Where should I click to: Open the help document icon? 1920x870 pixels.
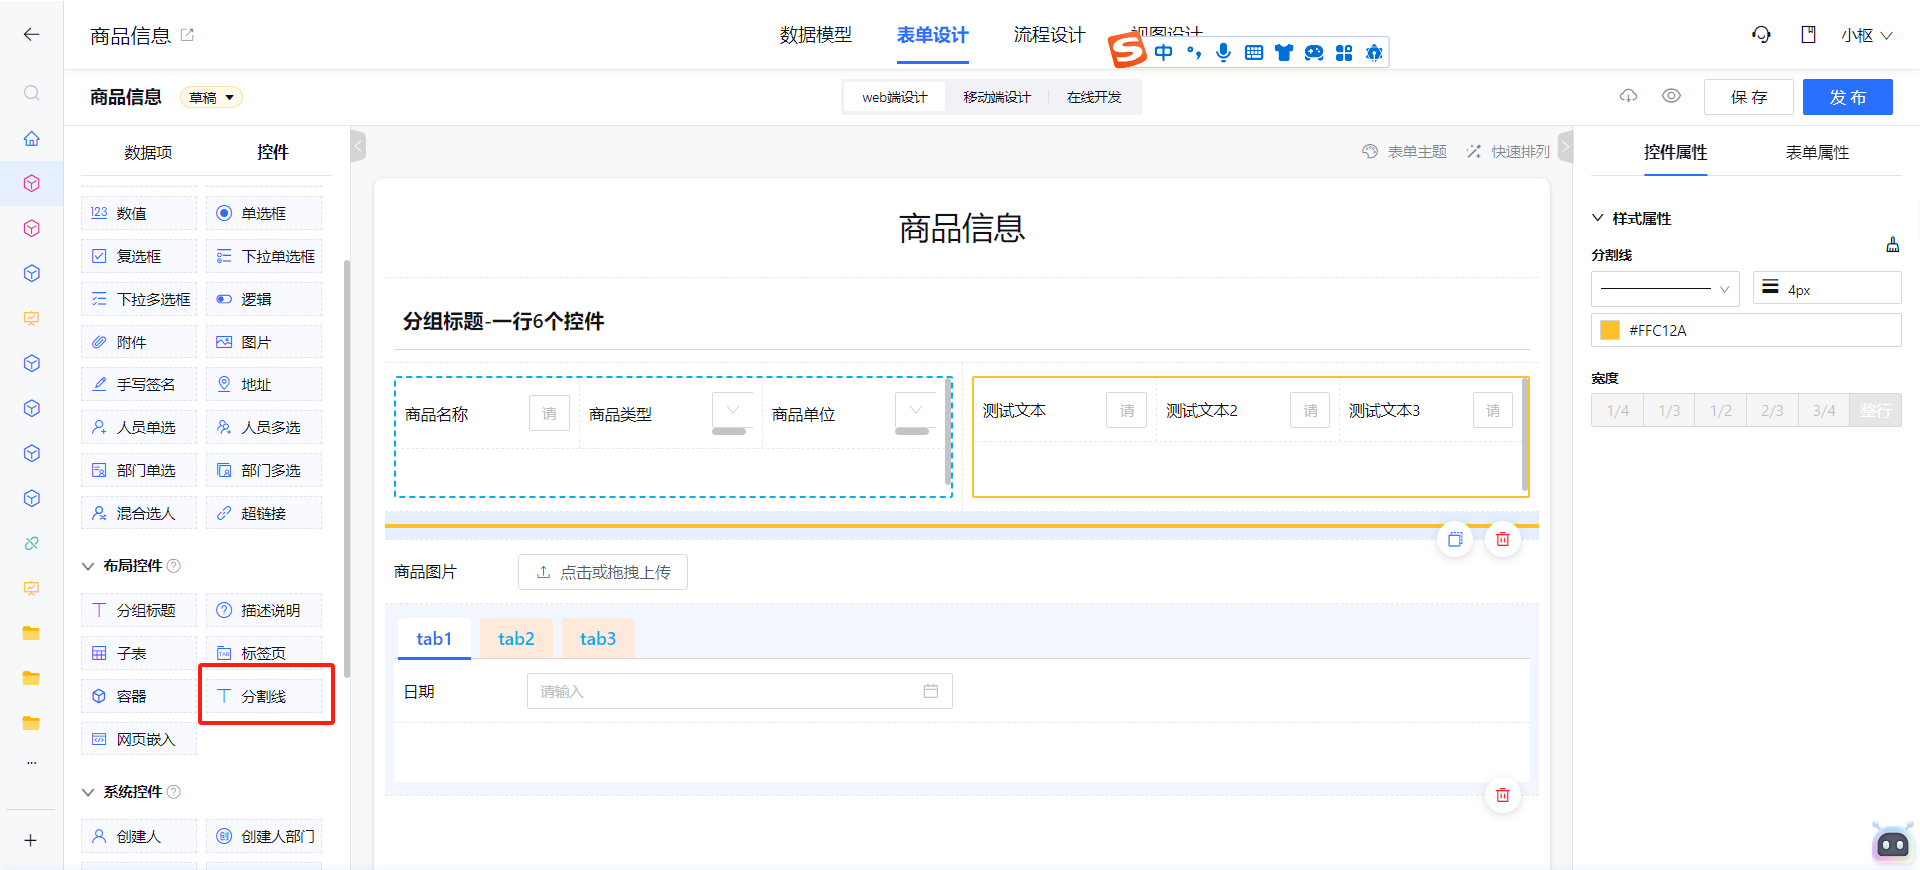(x=1808, y=35)
